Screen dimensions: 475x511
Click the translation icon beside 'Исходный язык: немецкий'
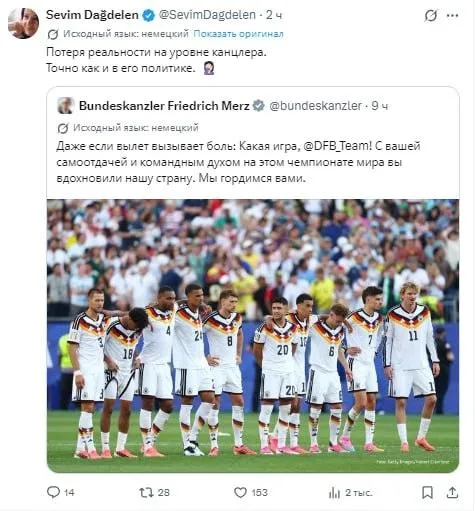coord(53,34)
